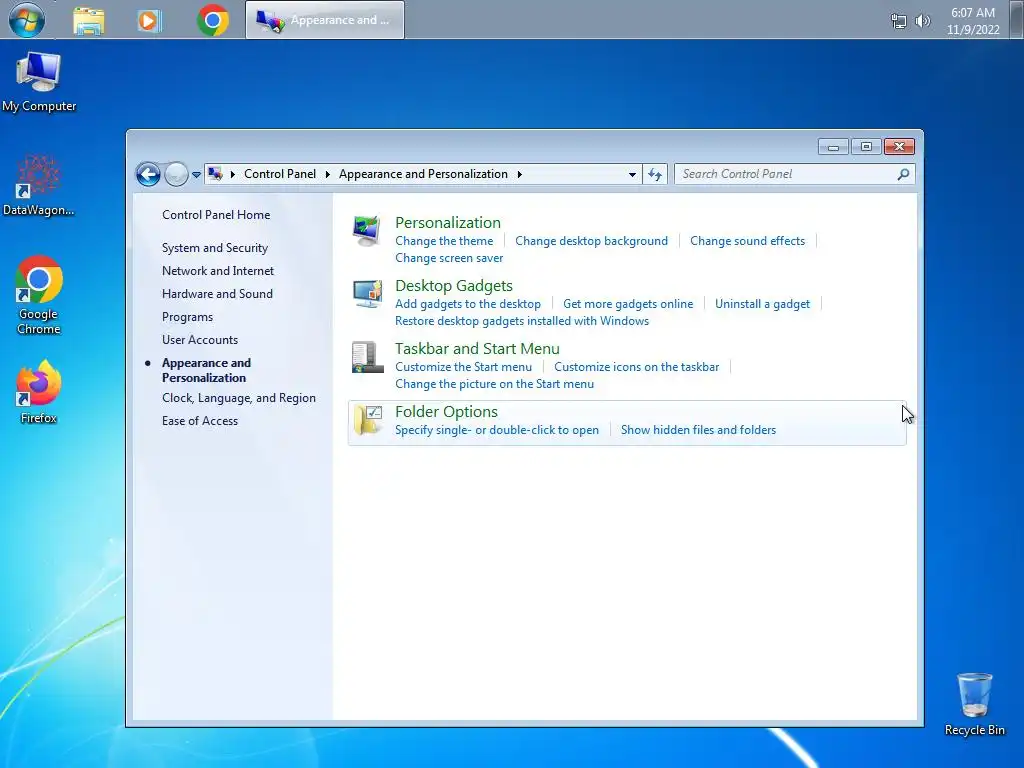Viewport: 1024px width, 768px height.
Task: Expand the address bar history dropdown
Action: [x=632, y=174]
